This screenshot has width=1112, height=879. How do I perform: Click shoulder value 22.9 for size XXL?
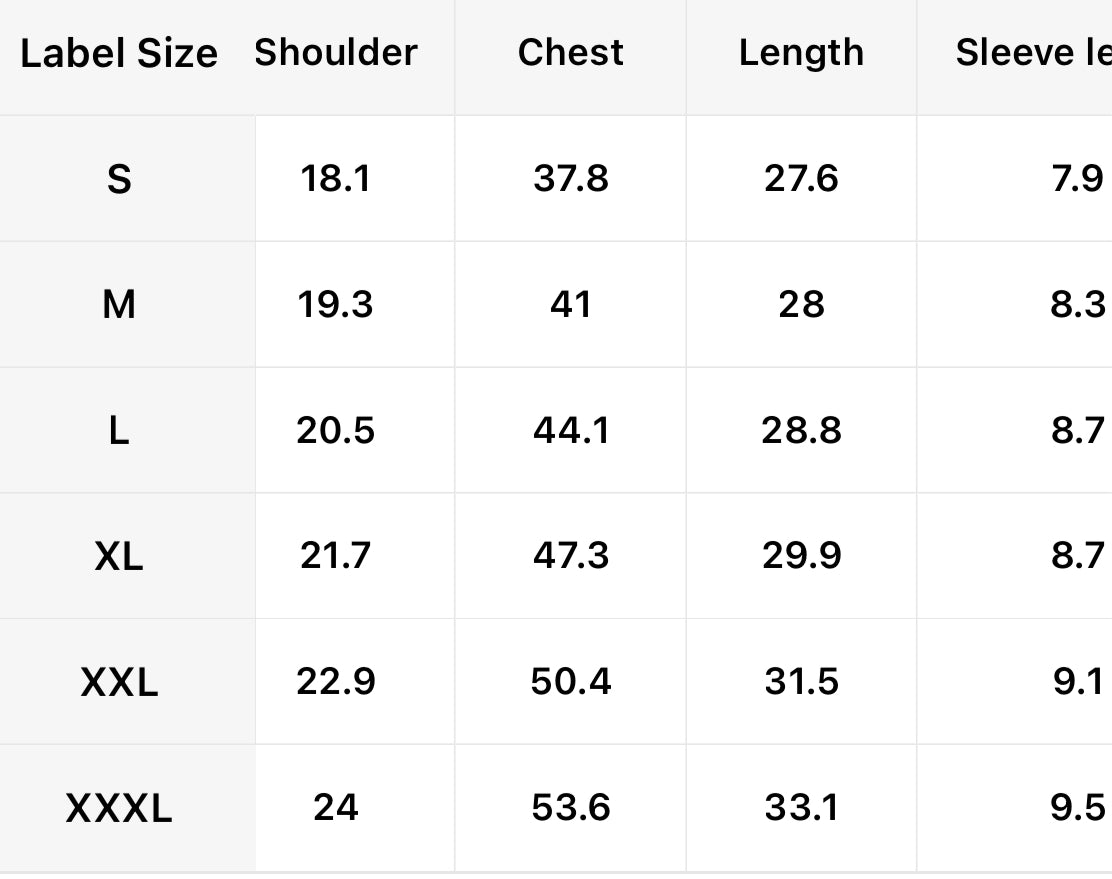pyautogui.click(x=336, y=682)
